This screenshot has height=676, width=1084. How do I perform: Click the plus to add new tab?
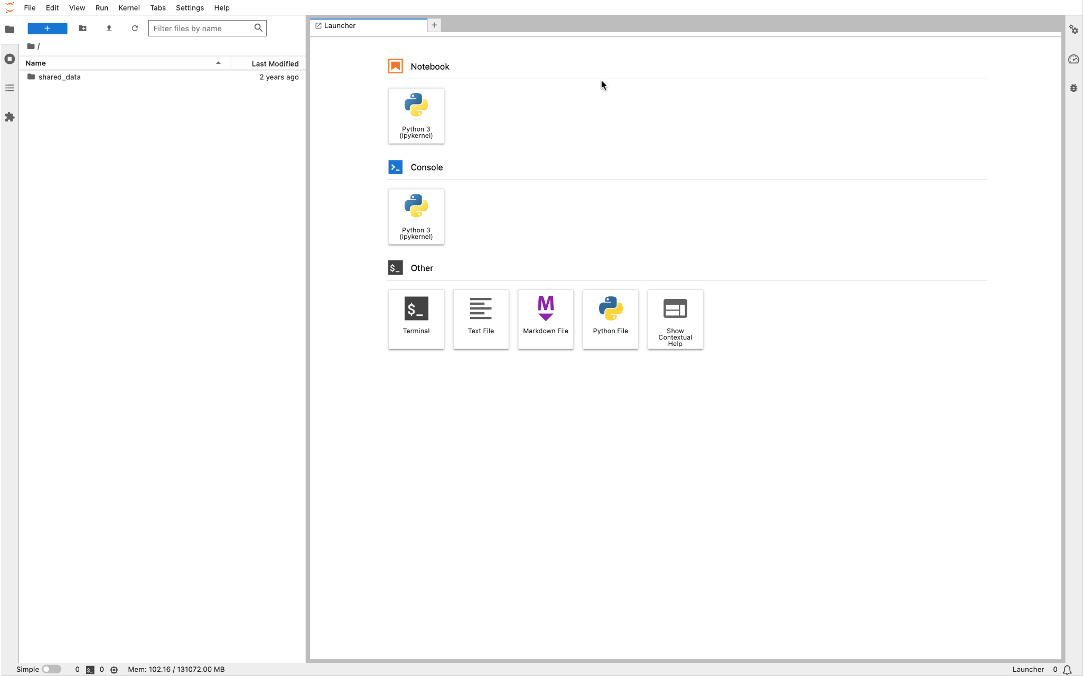pos(434,25)
